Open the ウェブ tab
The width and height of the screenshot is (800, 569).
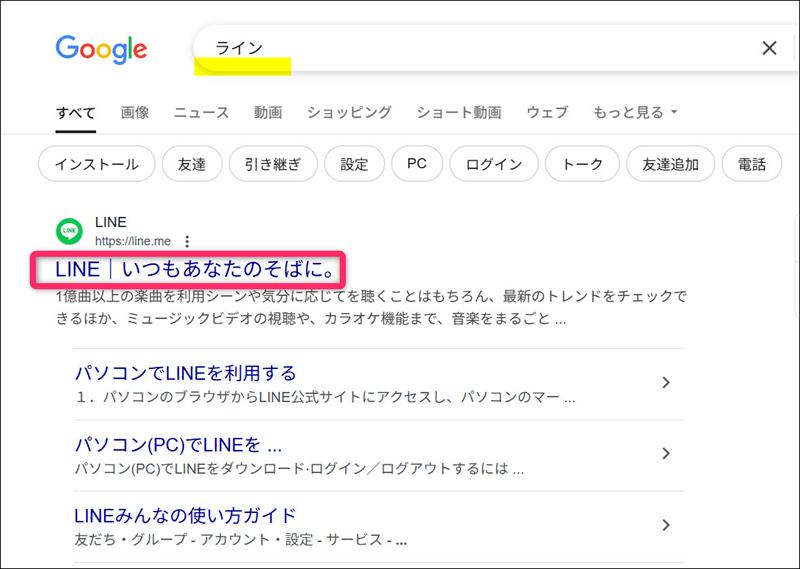click(x=547, y=112)
